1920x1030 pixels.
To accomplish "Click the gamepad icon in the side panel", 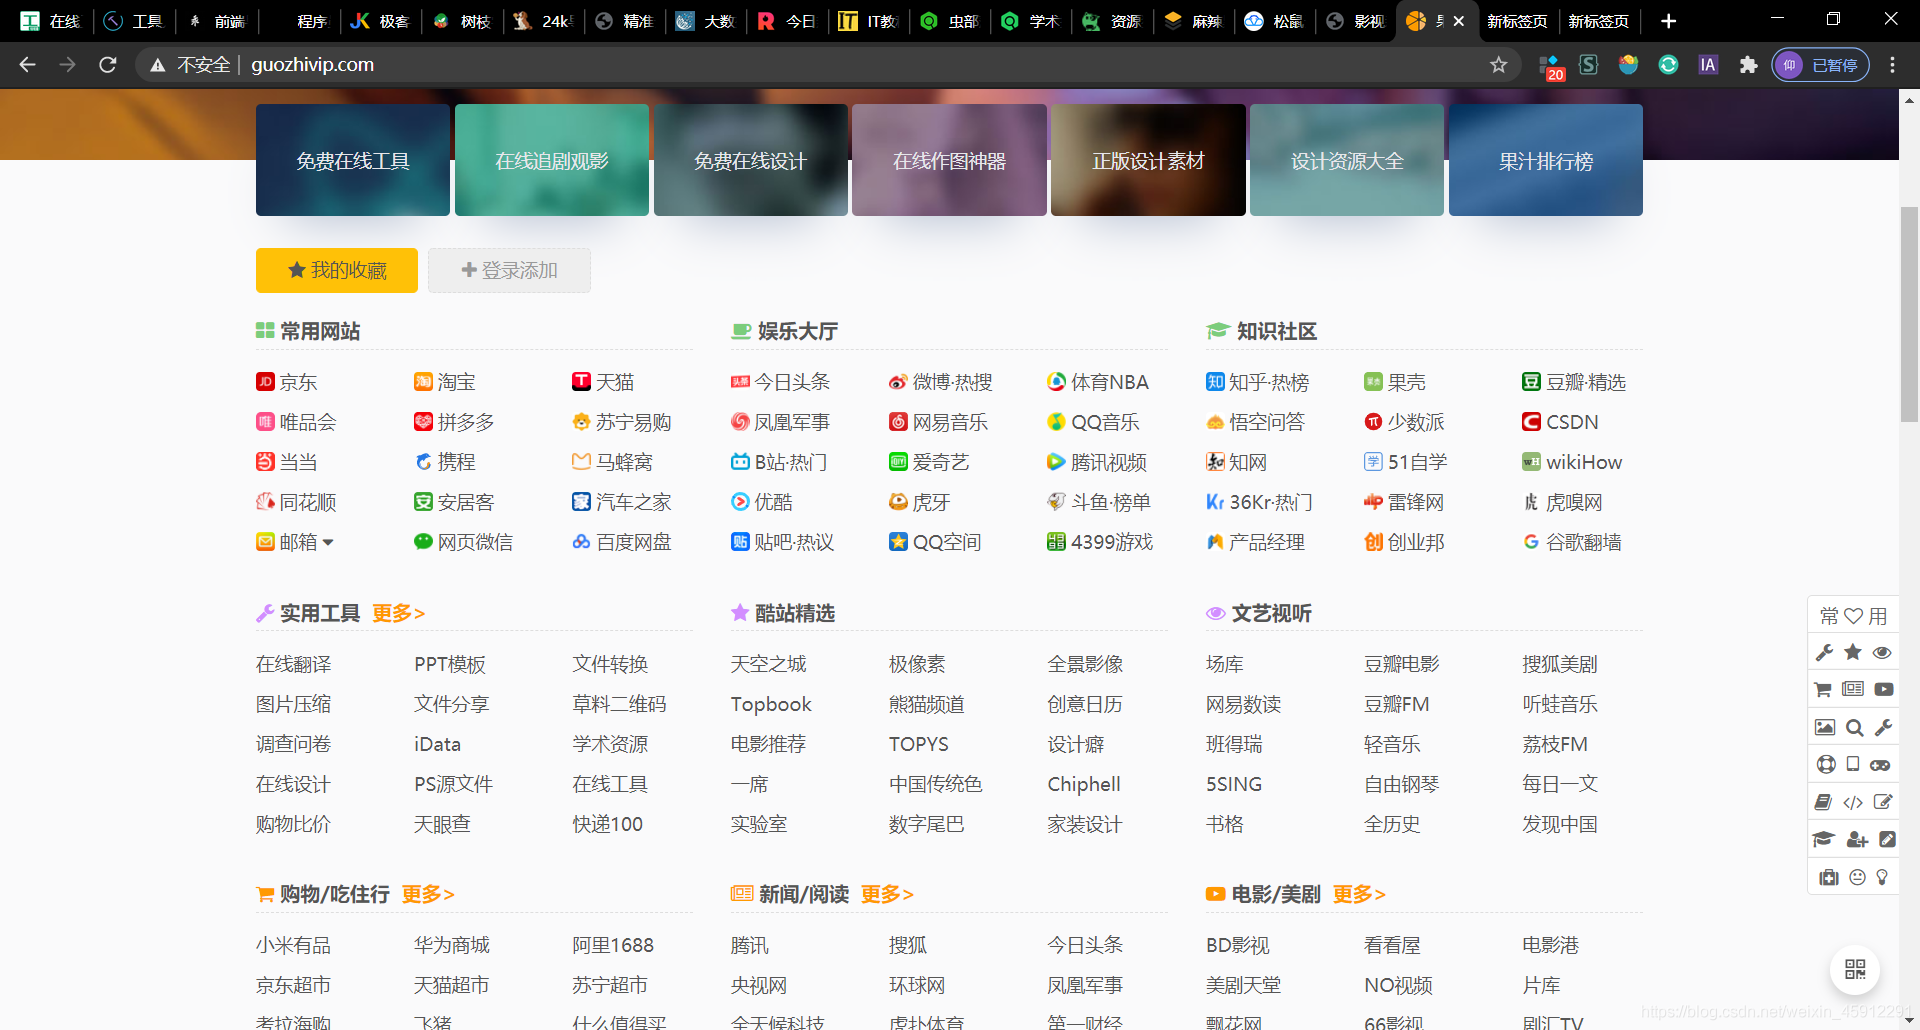I will [1880, 764].
